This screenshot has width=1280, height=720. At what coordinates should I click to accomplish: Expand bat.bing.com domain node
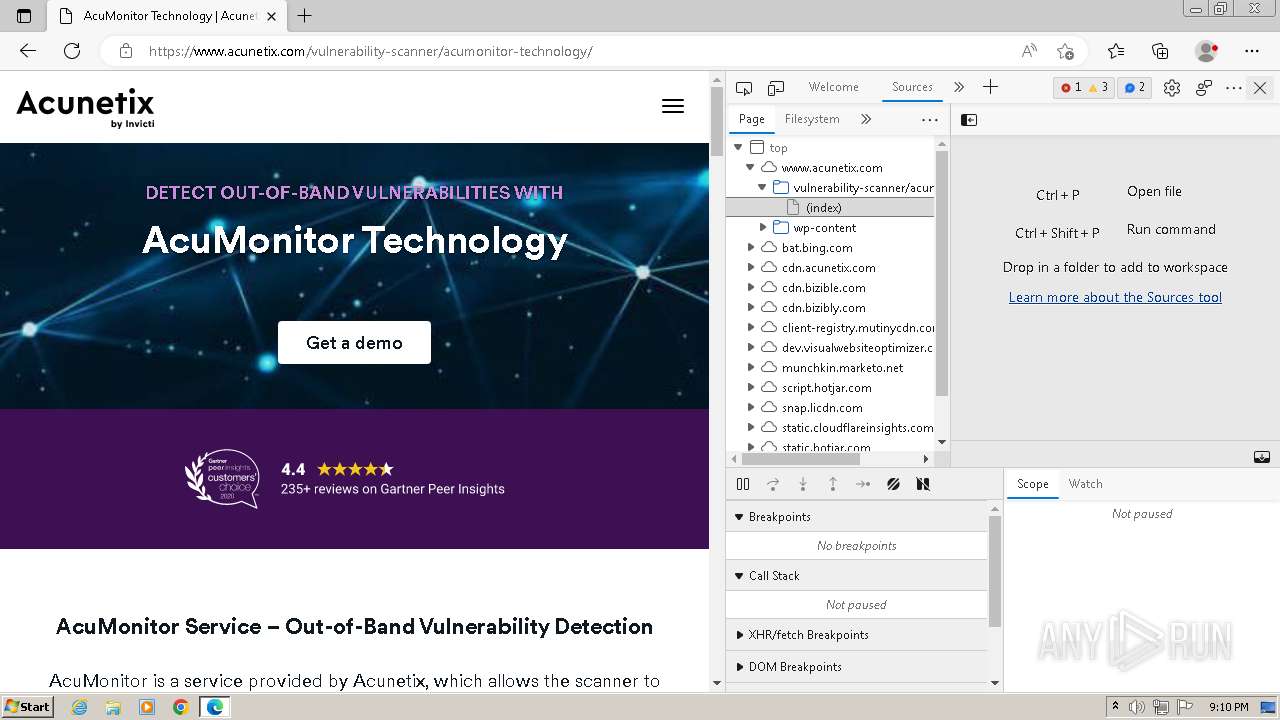pos(751,248)
